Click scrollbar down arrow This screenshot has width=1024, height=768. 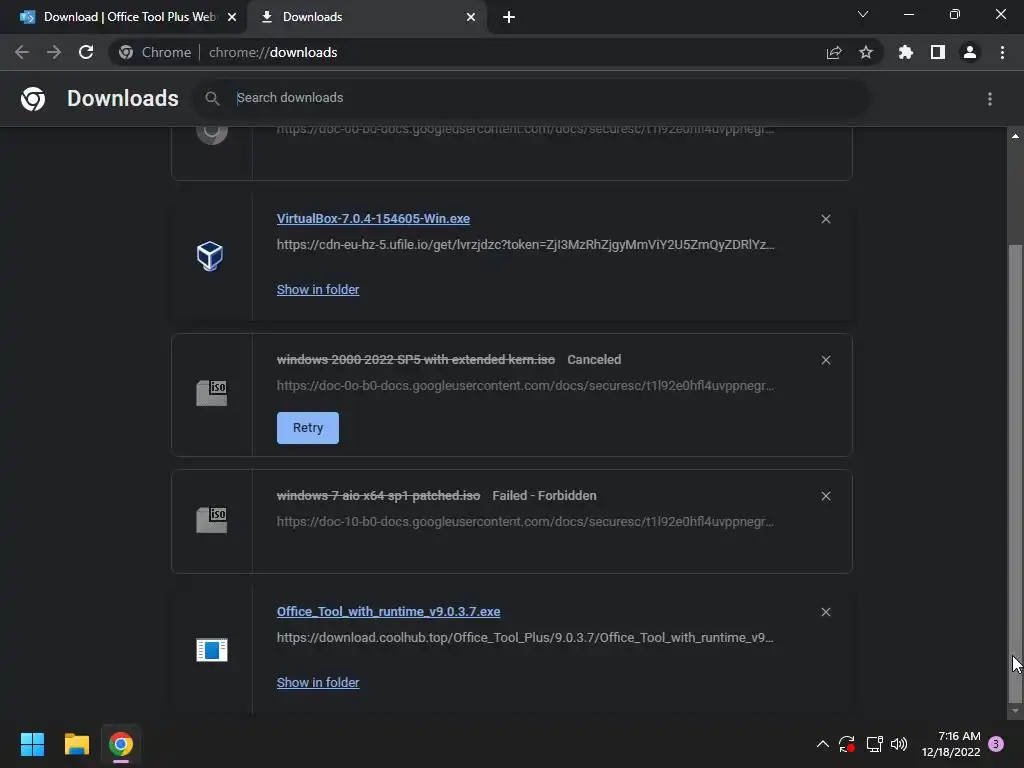[1015, 711]
